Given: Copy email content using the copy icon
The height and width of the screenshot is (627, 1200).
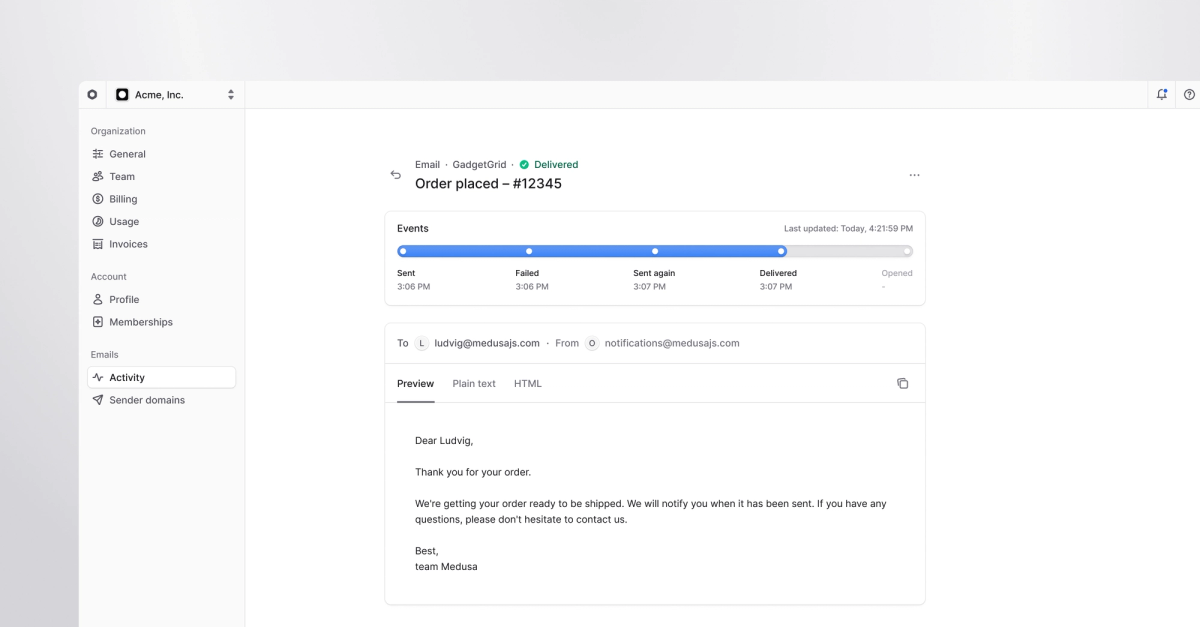Looking at the screenshot, I should click(903, 383).
